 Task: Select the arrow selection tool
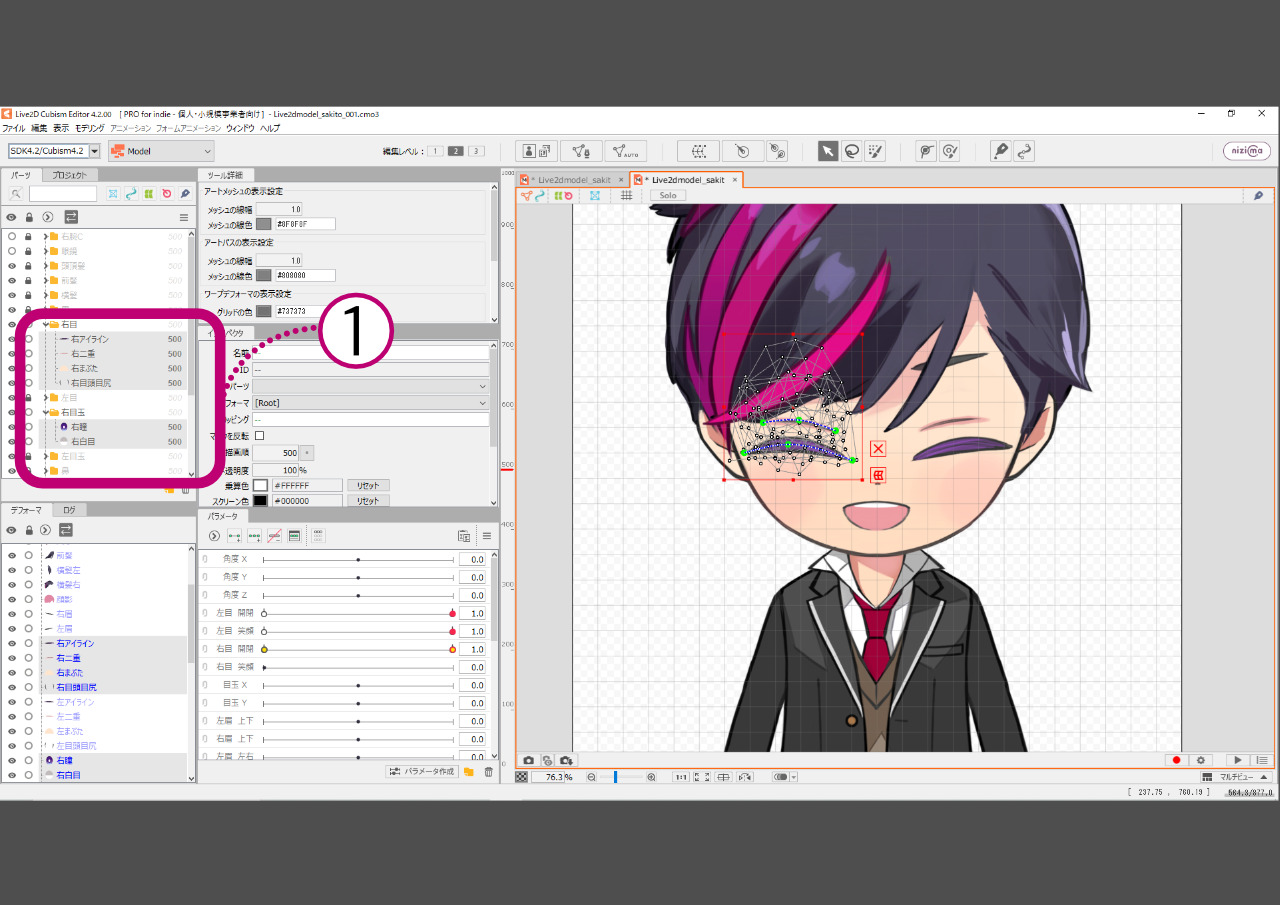pos(828,151)
